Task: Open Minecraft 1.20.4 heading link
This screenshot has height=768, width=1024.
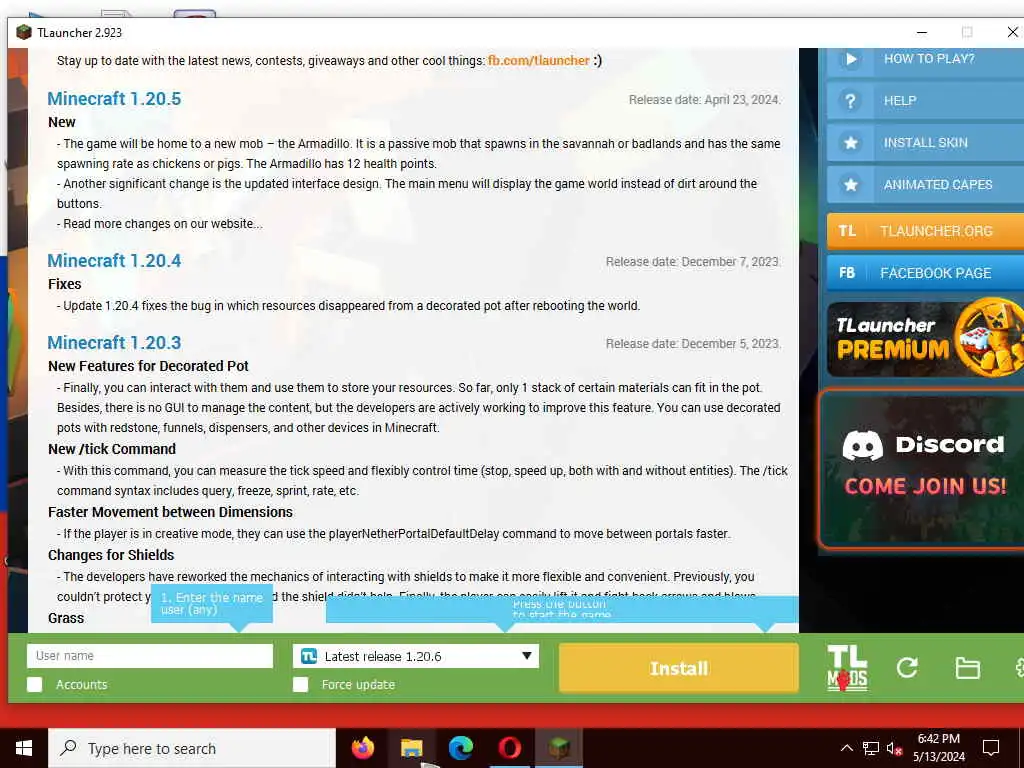Action: [114, 261]
